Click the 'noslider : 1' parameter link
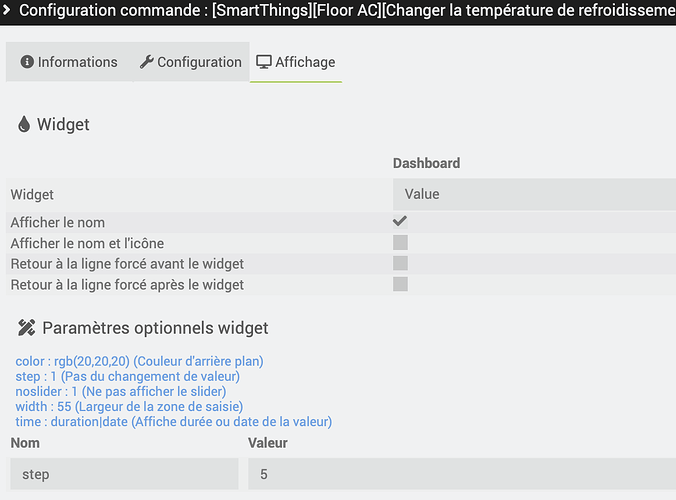 pos(121,391)
